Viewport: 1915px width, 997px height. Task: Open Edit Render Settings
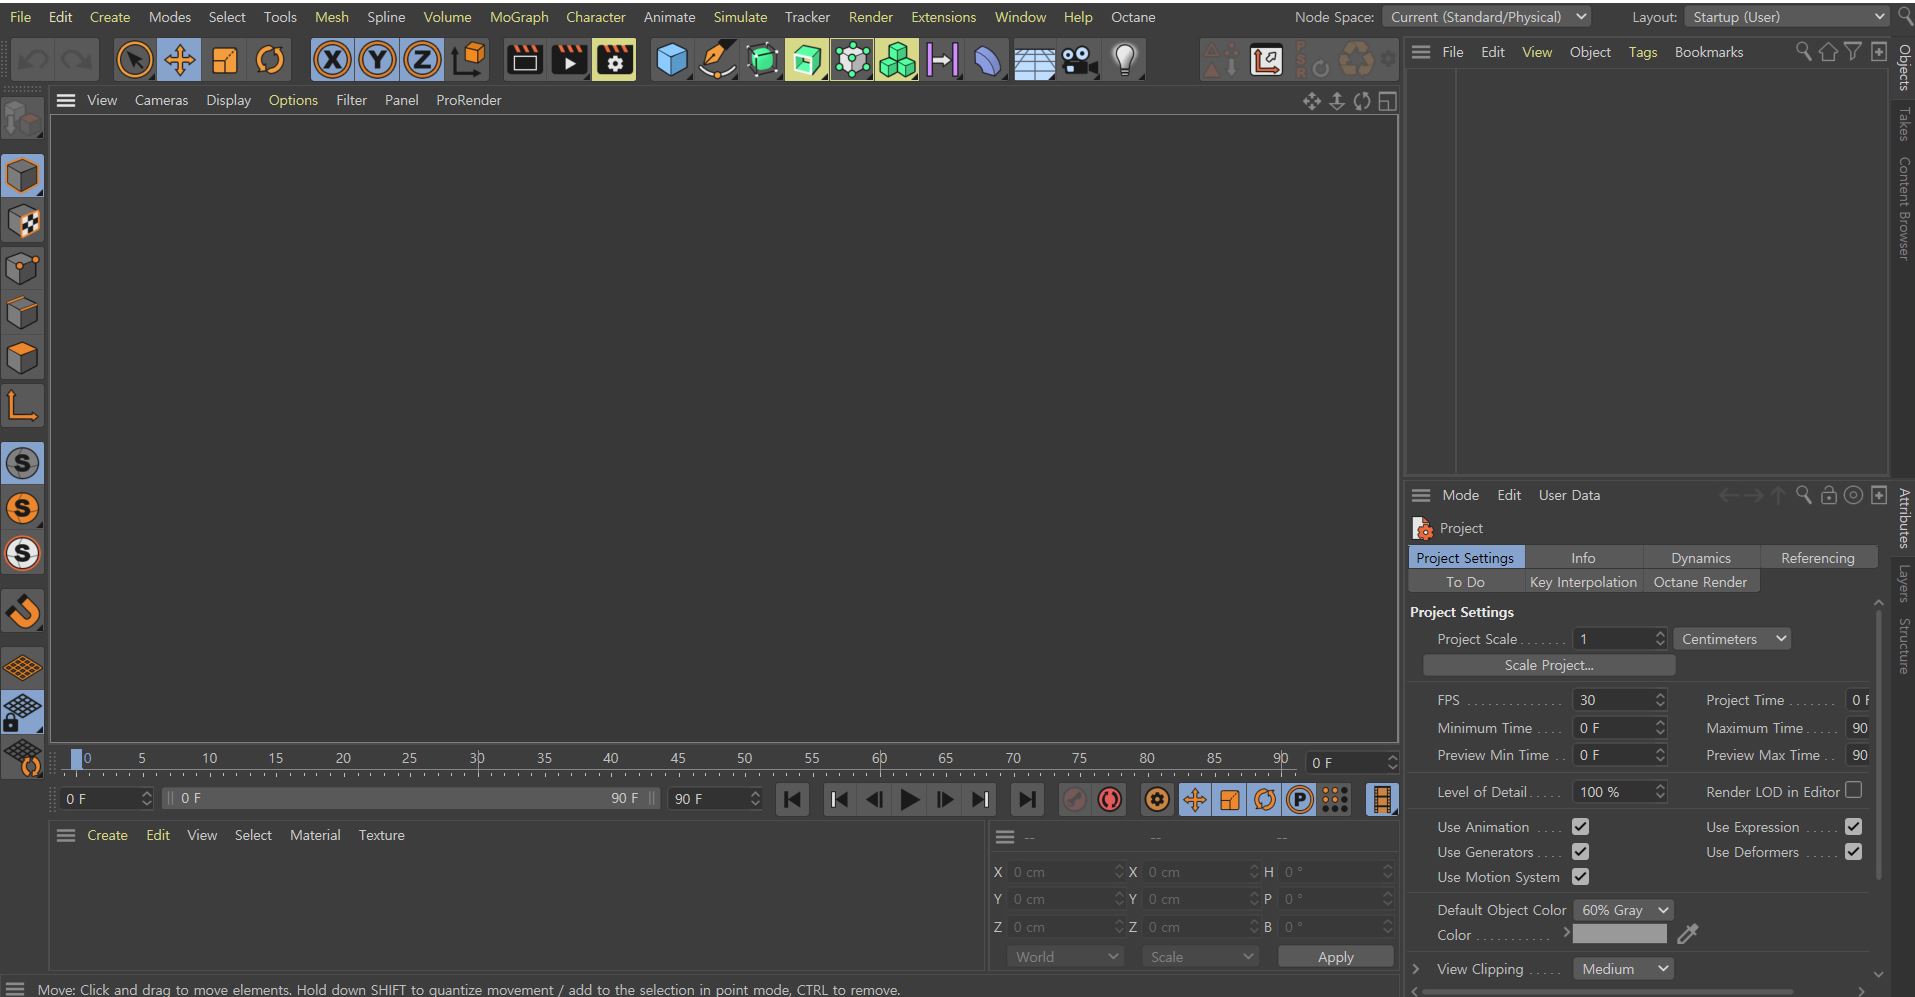pos(614,60)
